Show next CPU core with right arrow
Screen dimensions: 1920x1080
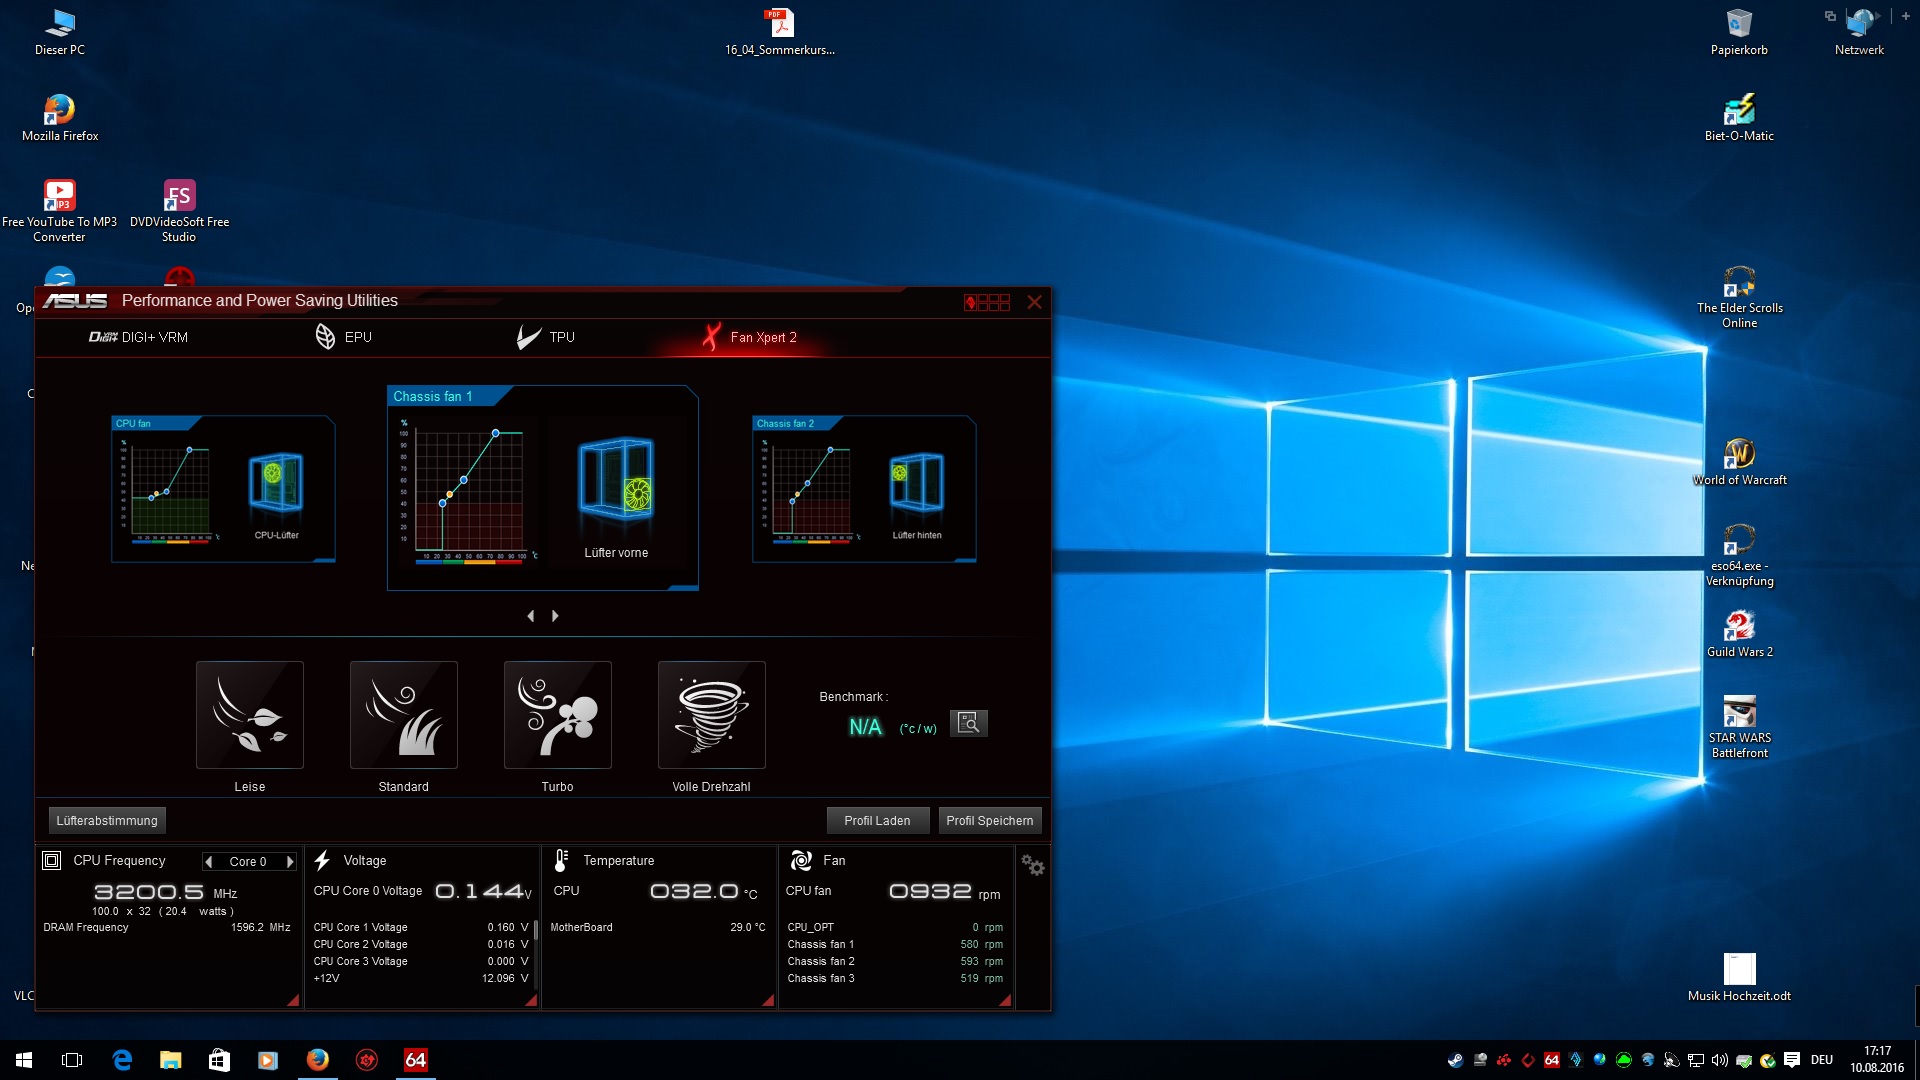tap(290, 861)
